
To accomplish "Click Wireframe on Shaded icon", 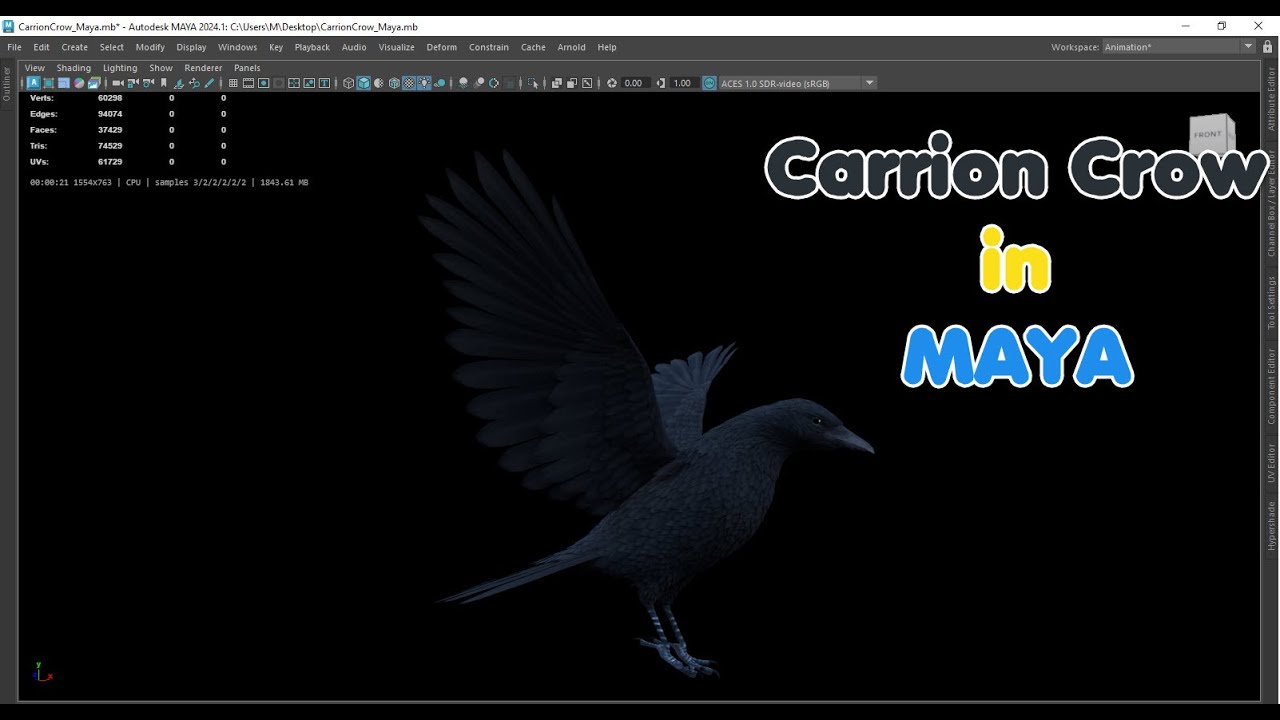I will [x=394, y=83].
